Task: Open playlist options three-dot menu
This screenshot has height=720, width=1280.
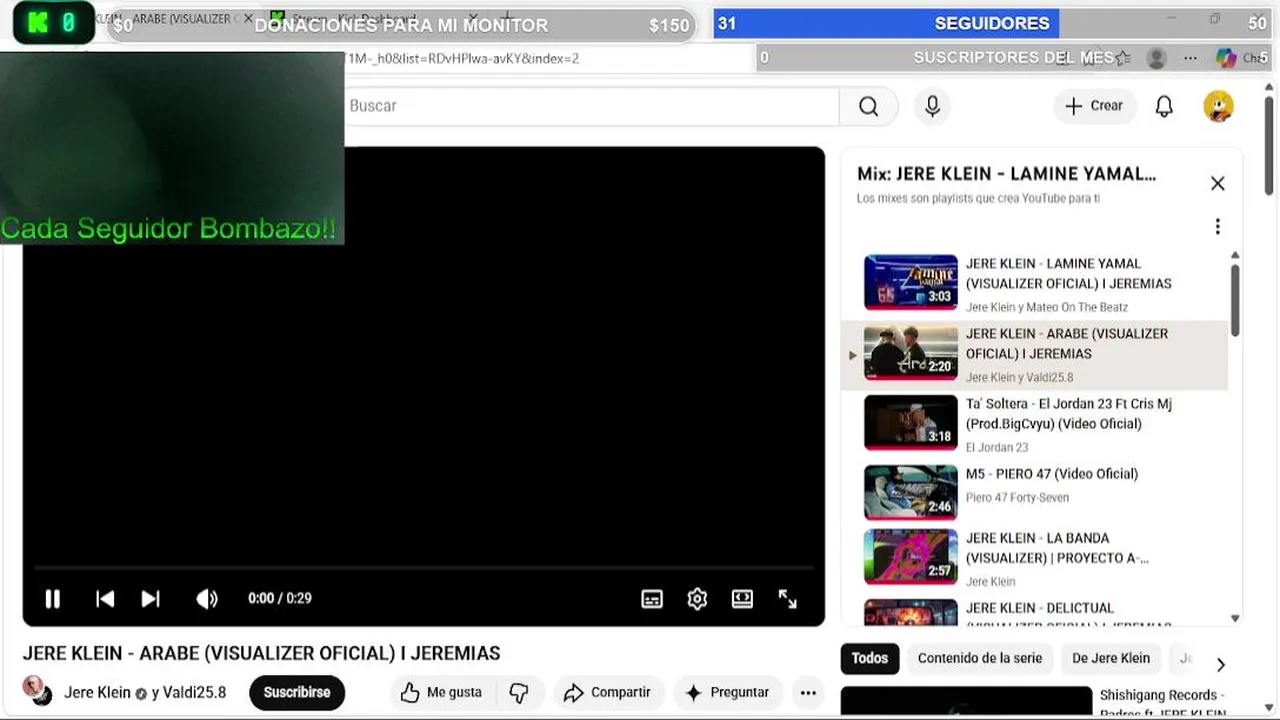Action: [x=1217, y=227]
